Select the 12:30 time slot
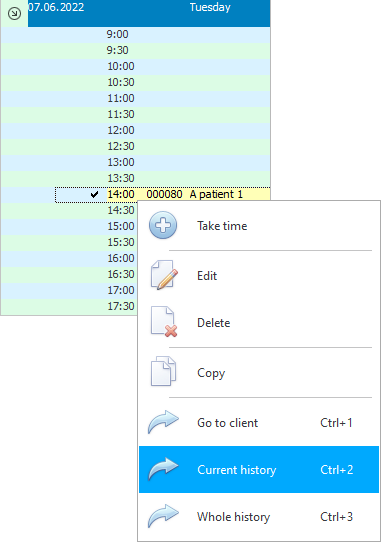 [x=135, y=146]
